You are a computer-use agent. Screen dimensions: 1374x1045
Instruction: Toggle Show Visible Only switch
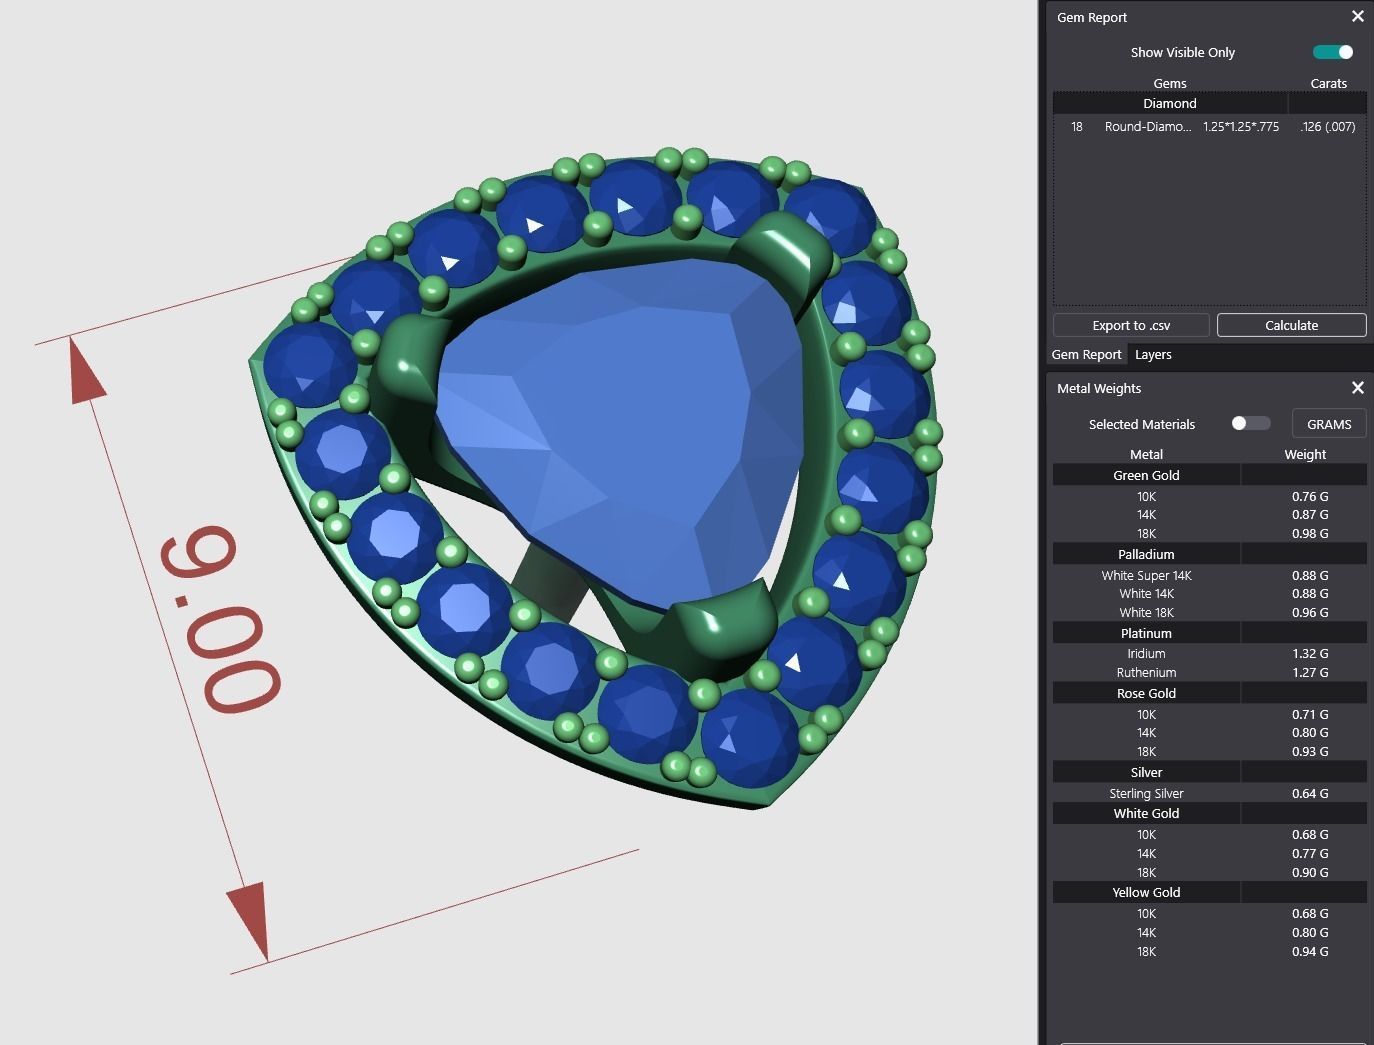tap(1333, 52)
